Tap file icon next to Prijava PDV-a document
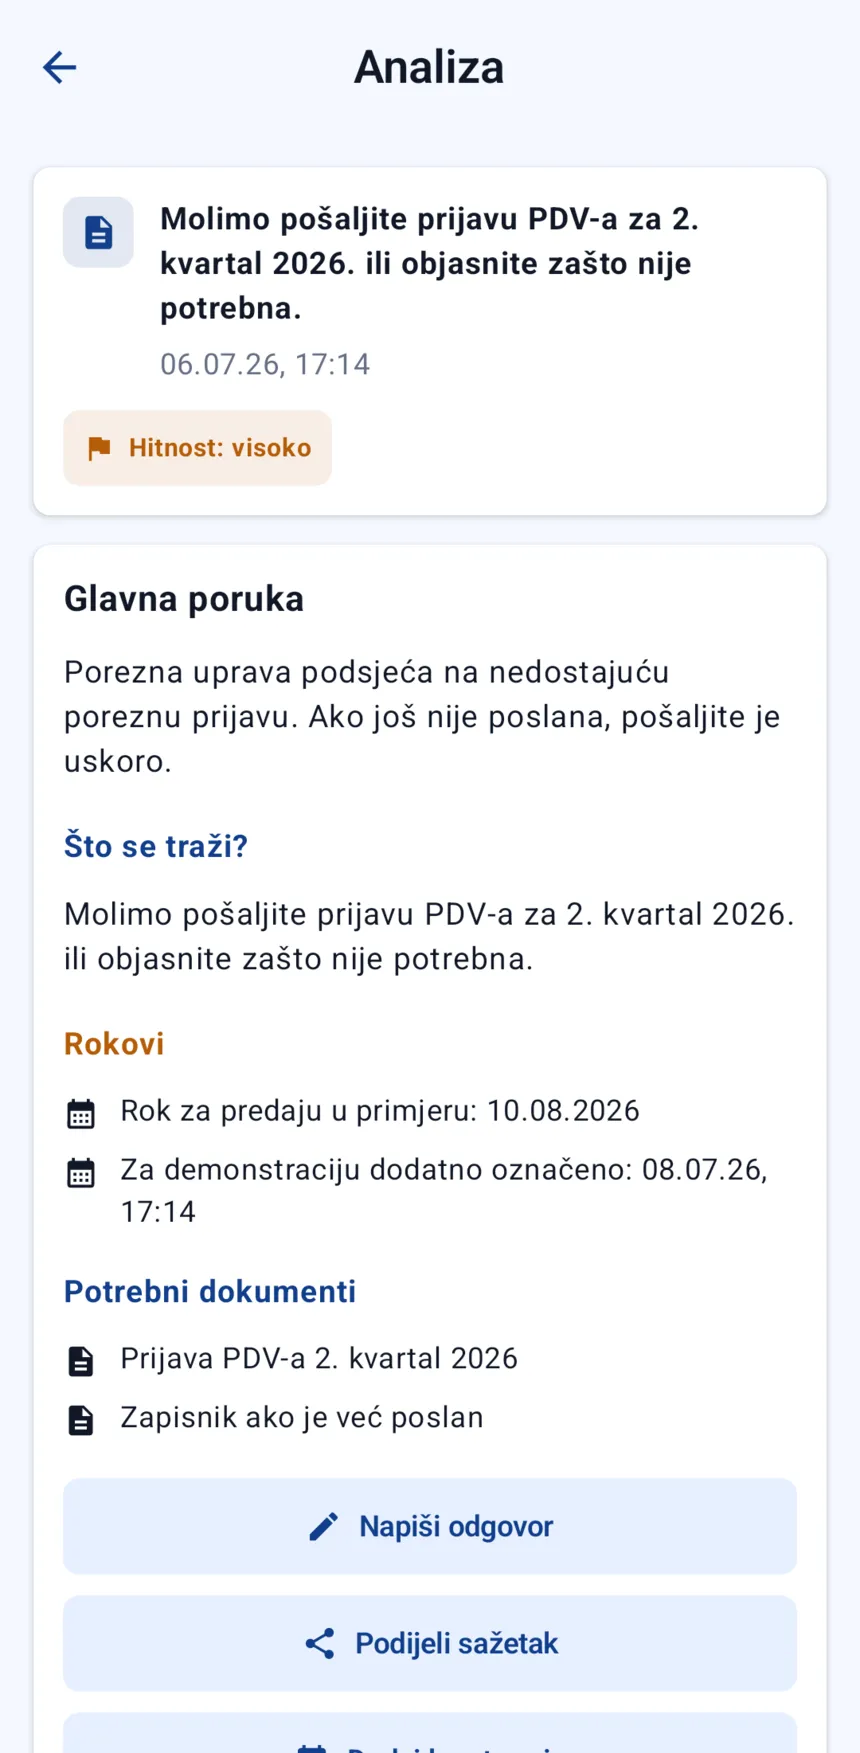Image resolution: width=860 pixels, height=1753 pixels. click(81, 1361)
